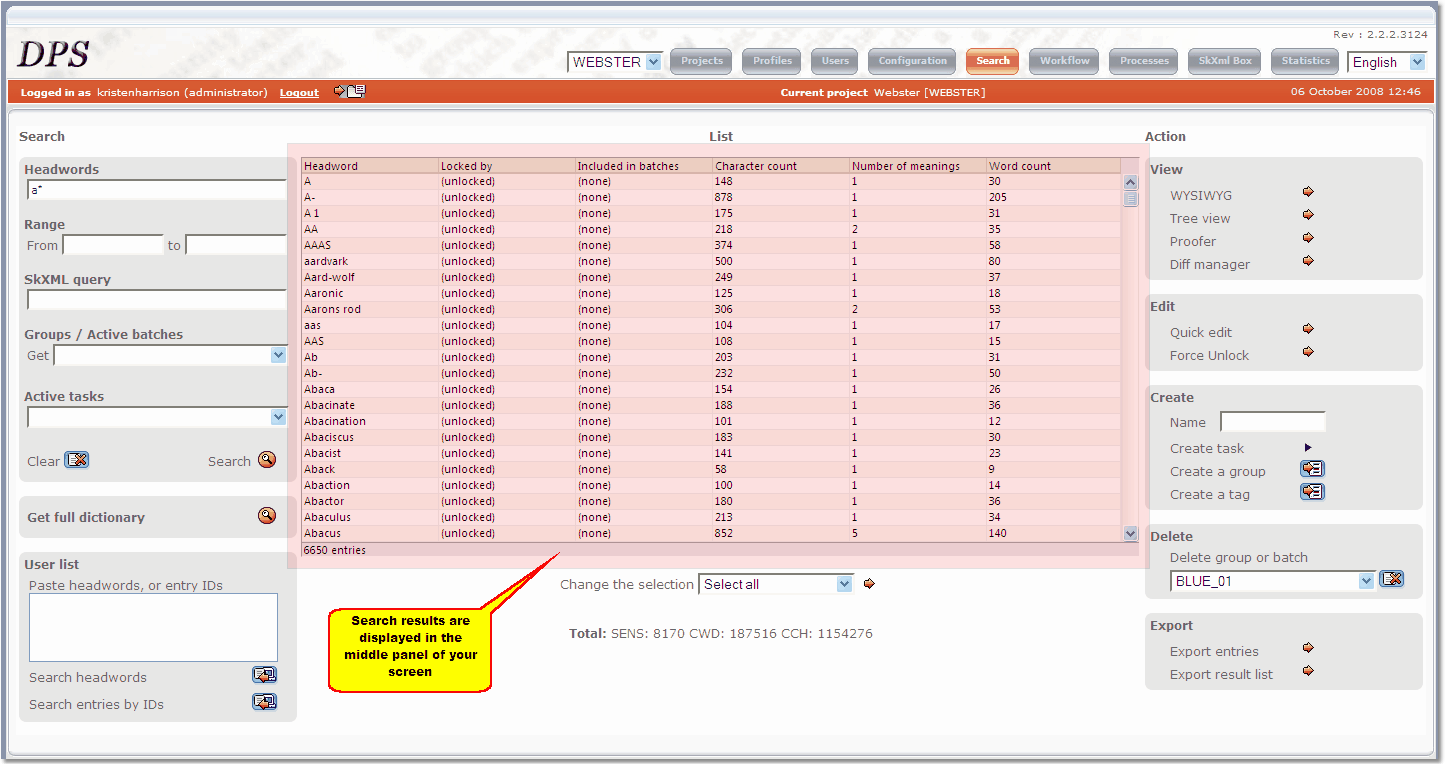Sort by the Number of meanings column header
1445x766 pixels.
[x=918, y=166]
